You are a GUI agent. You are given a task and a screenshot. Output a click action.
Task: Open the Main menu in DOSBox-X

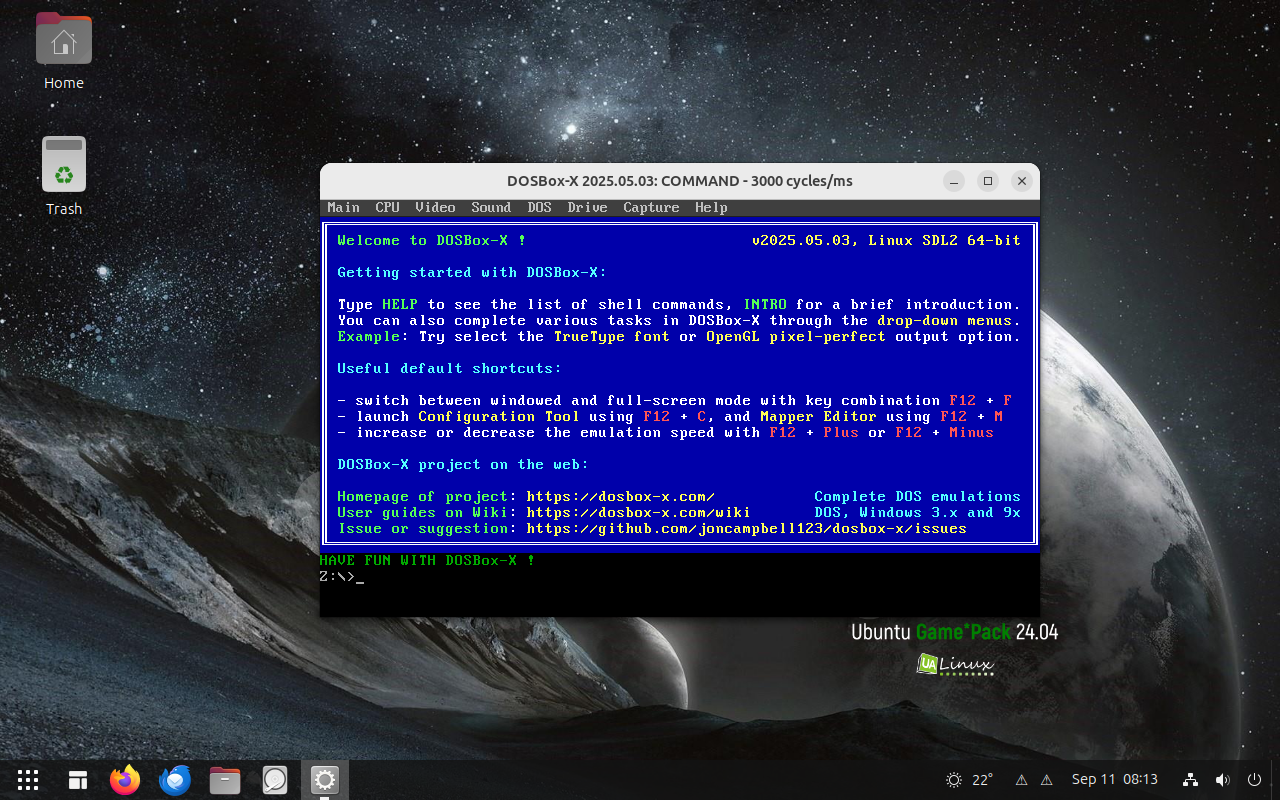coord(343,208)
